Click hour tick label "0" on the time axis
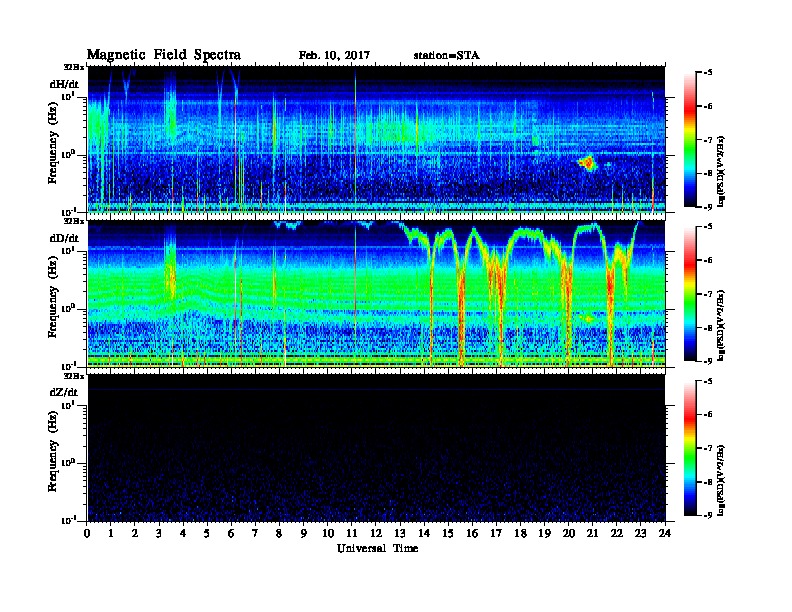Image resolution: width=792 pixels, height=612 pixels. pyautogui.click(x=87, y=534)
